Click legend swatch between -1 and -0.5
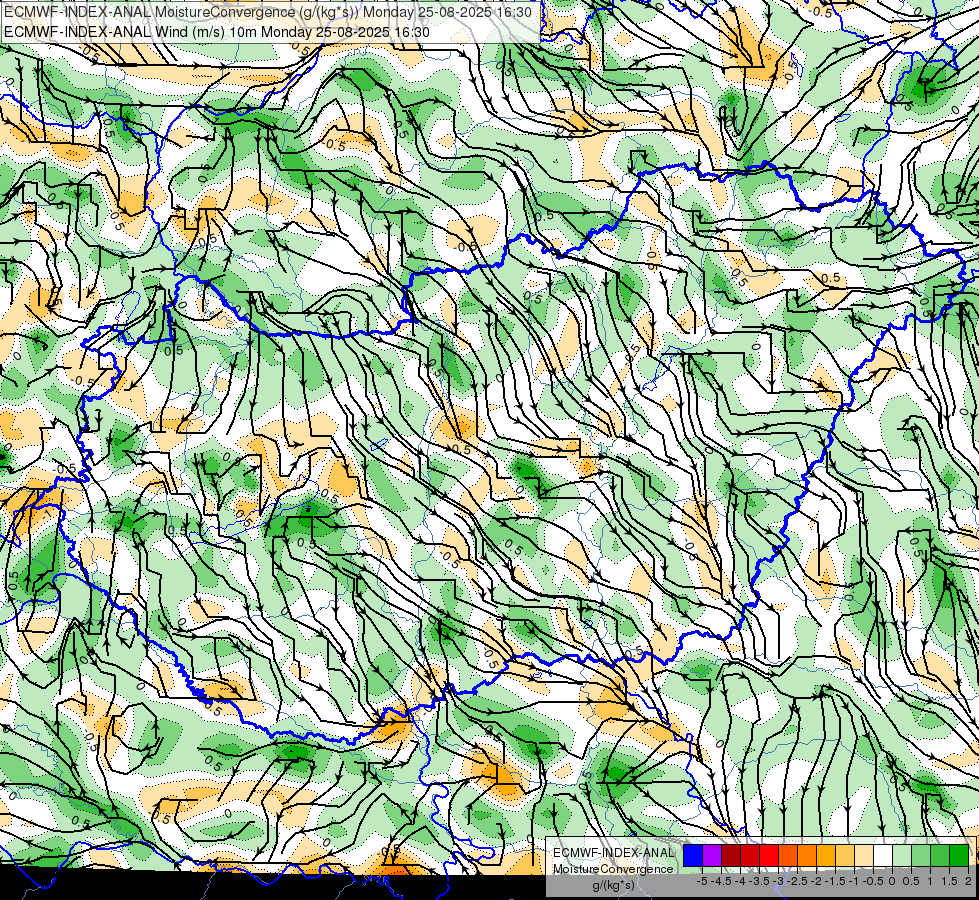This screenshot has width=979, height=900. coord(864,855)
